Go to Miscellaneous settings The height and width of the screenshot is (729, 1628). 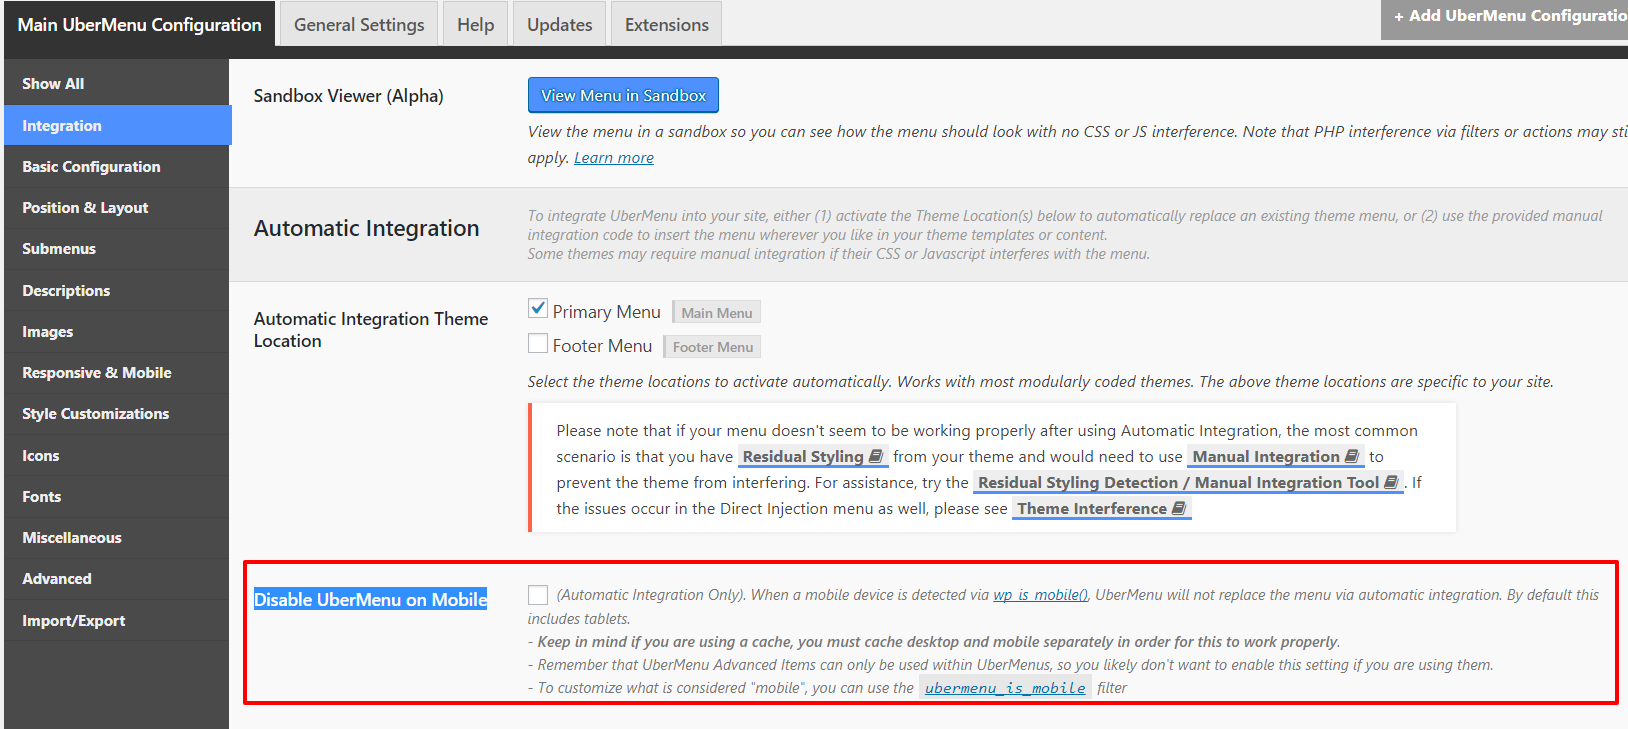tap(116, 538)
